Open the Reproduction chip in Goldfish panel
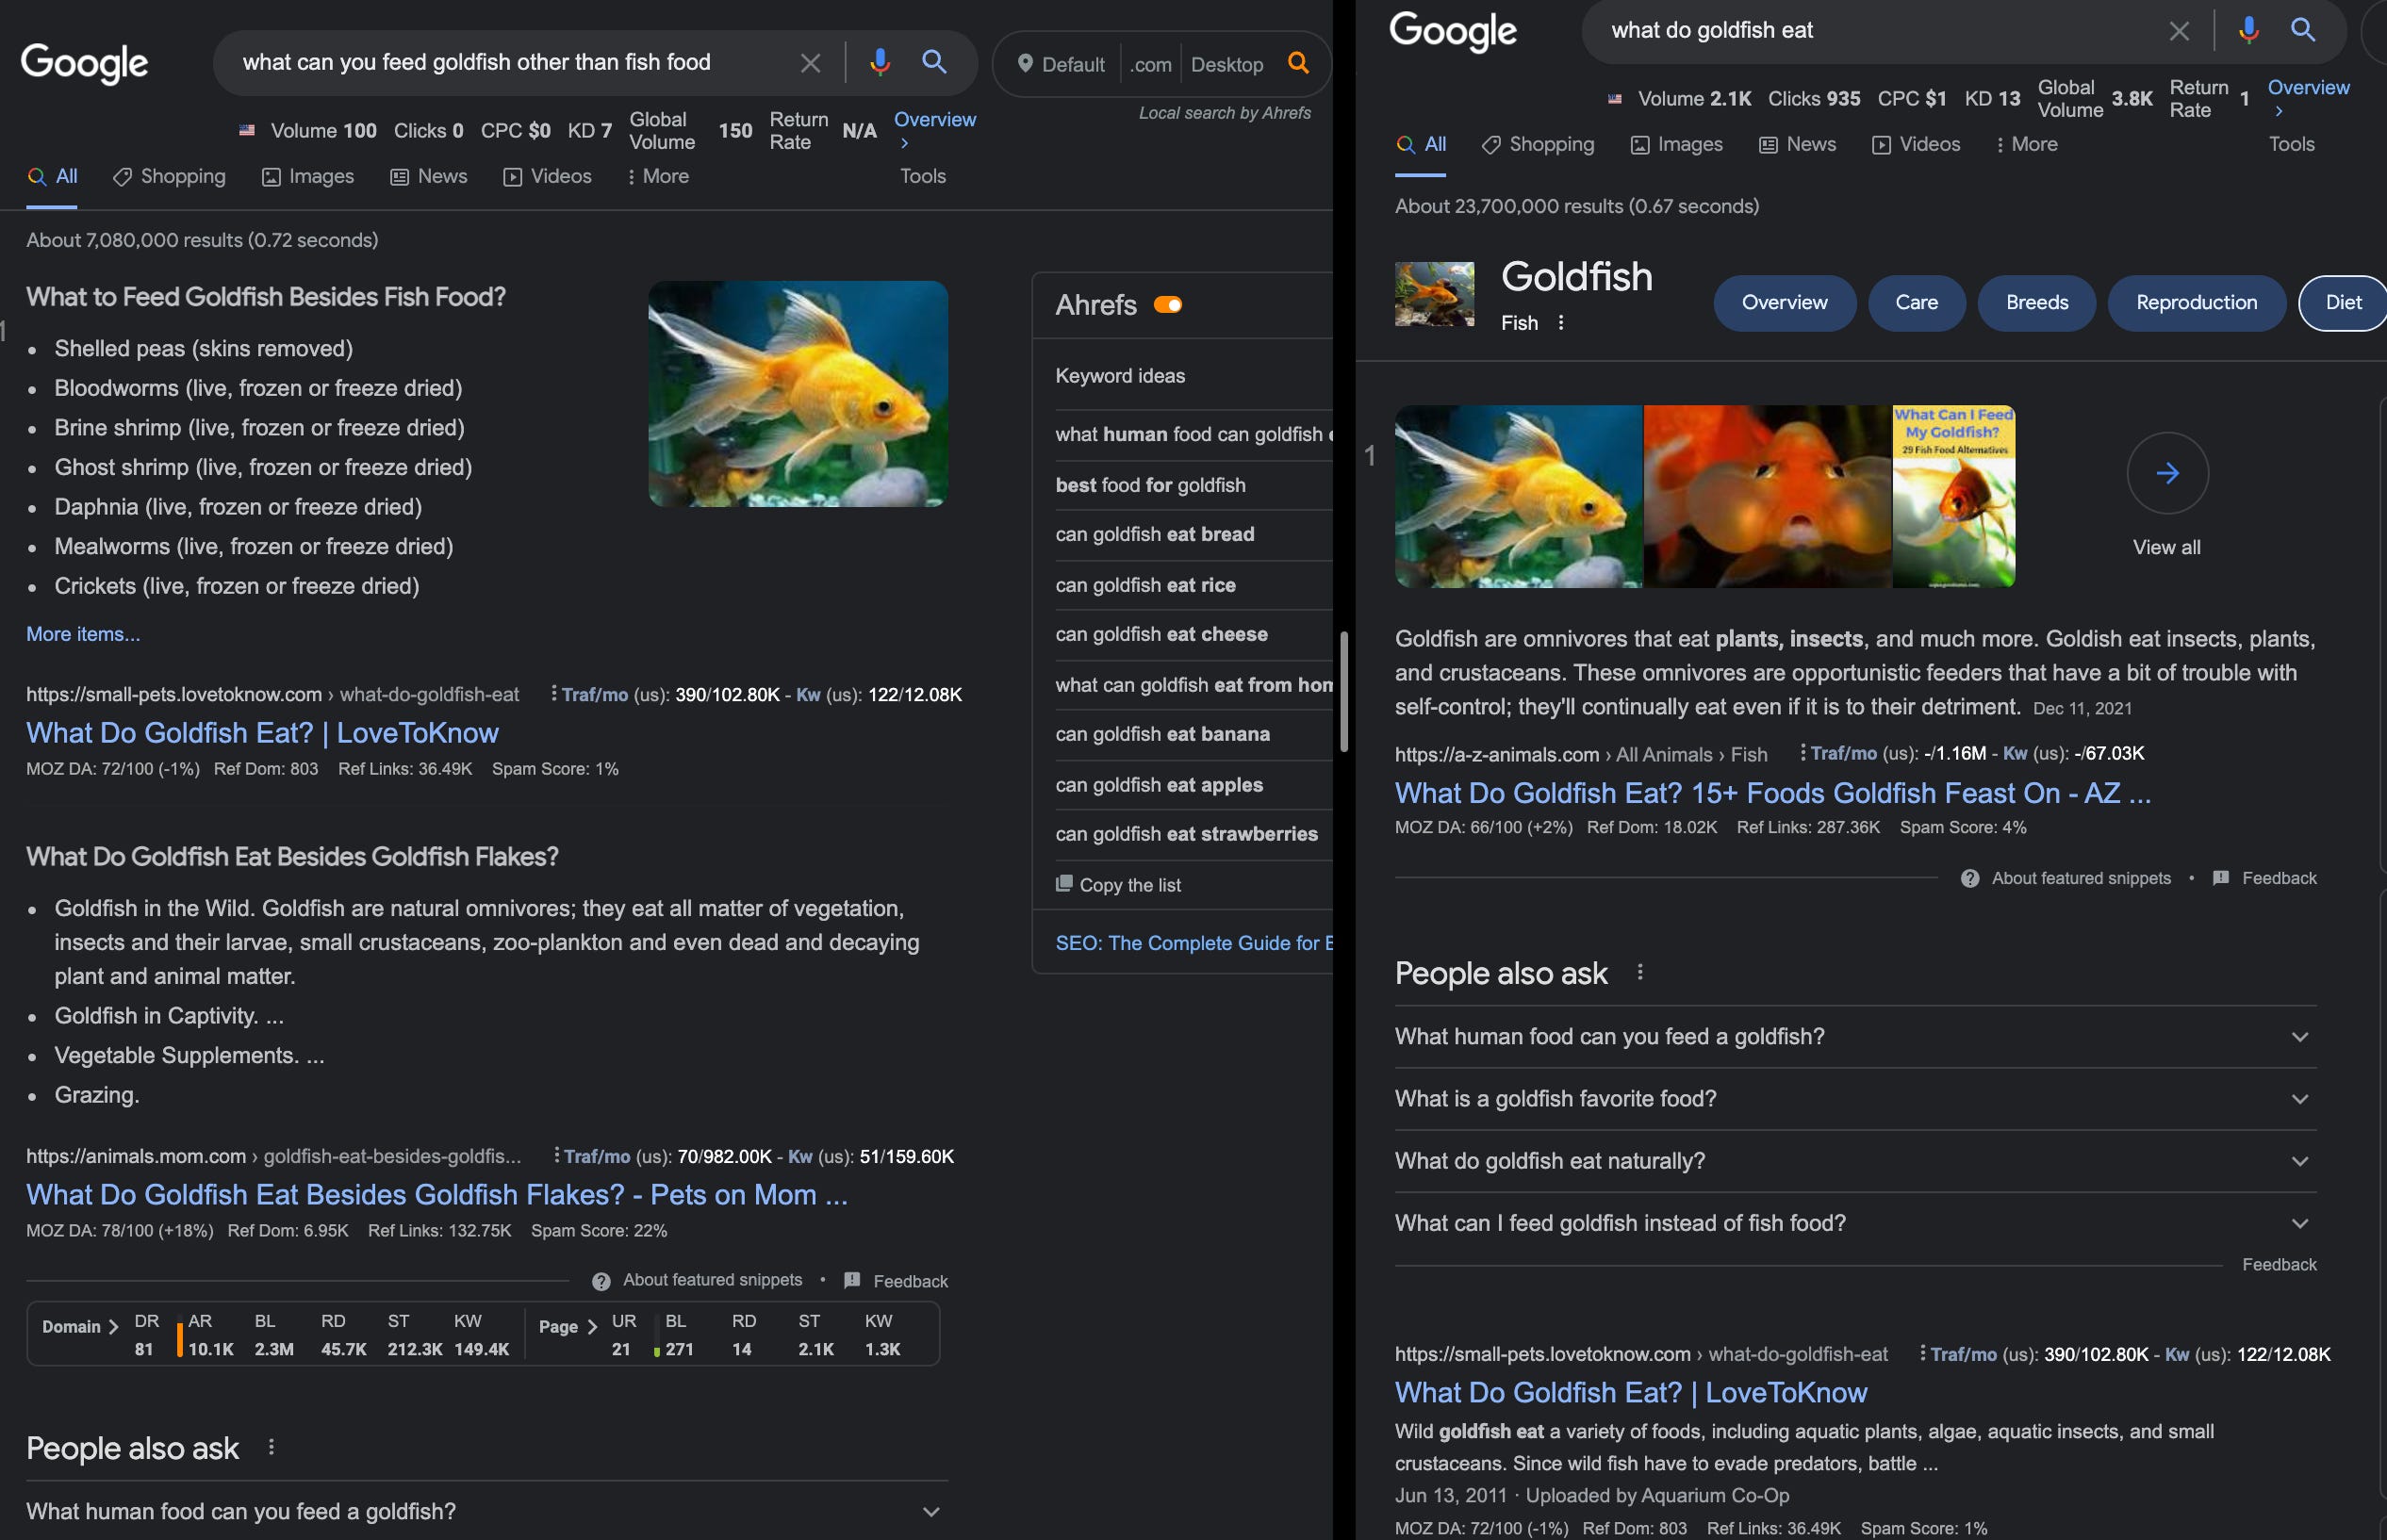 tap(2196, 302)
